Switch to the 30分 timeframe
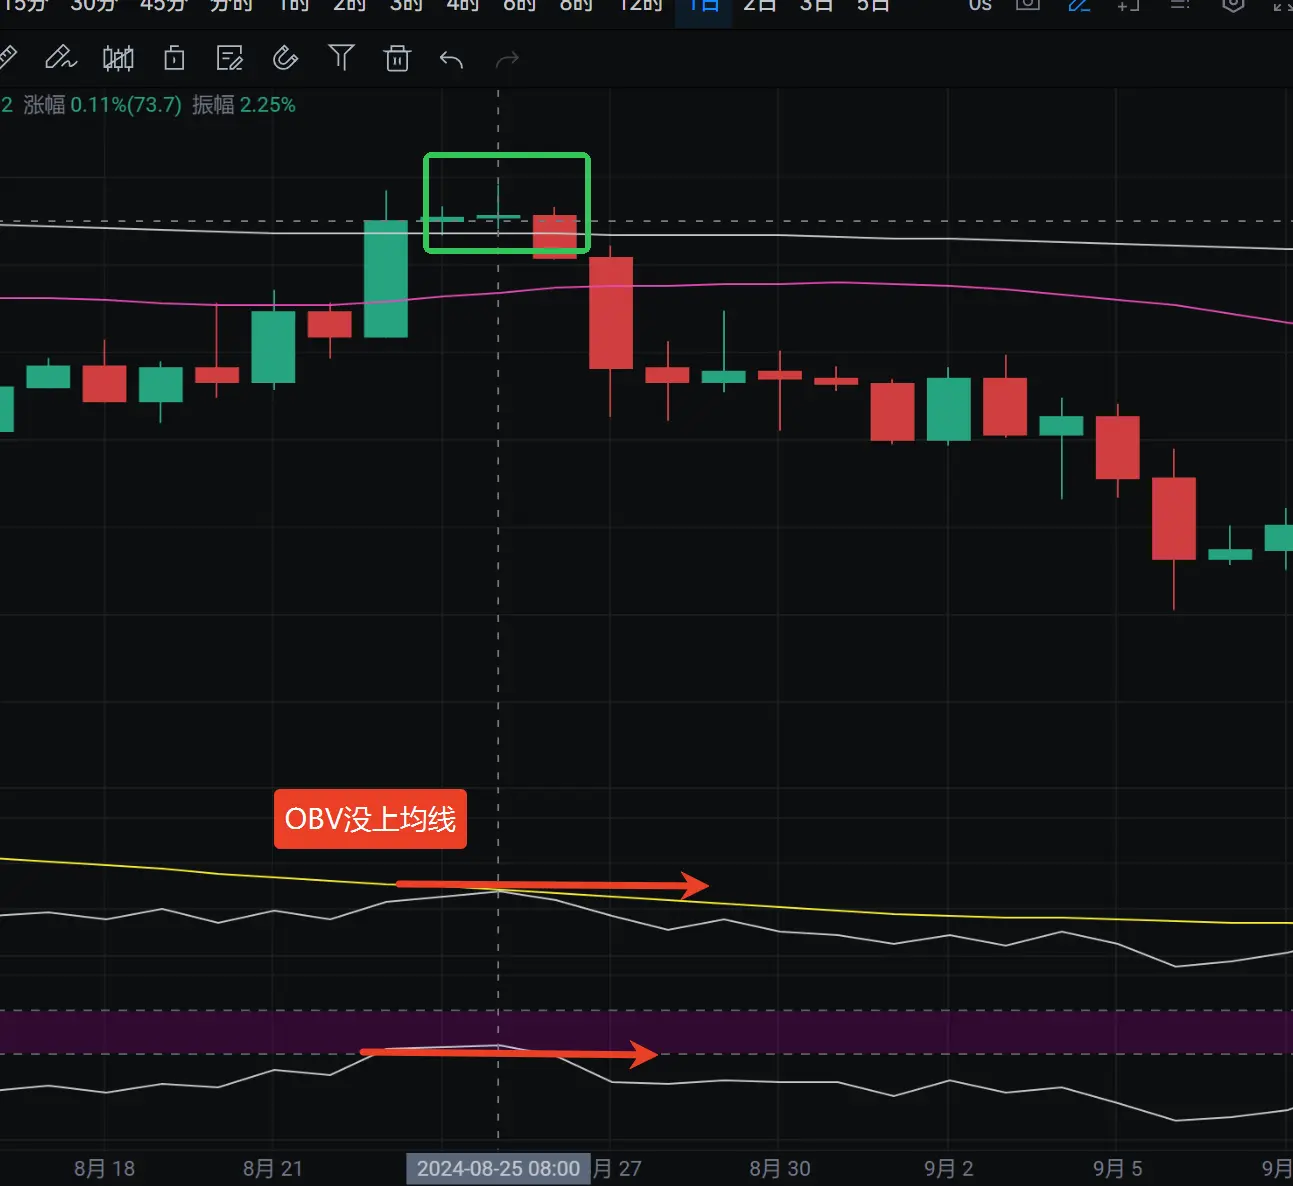This screenshot has width=1293, height=1186. pyautogui.click(x=94, y=5)
